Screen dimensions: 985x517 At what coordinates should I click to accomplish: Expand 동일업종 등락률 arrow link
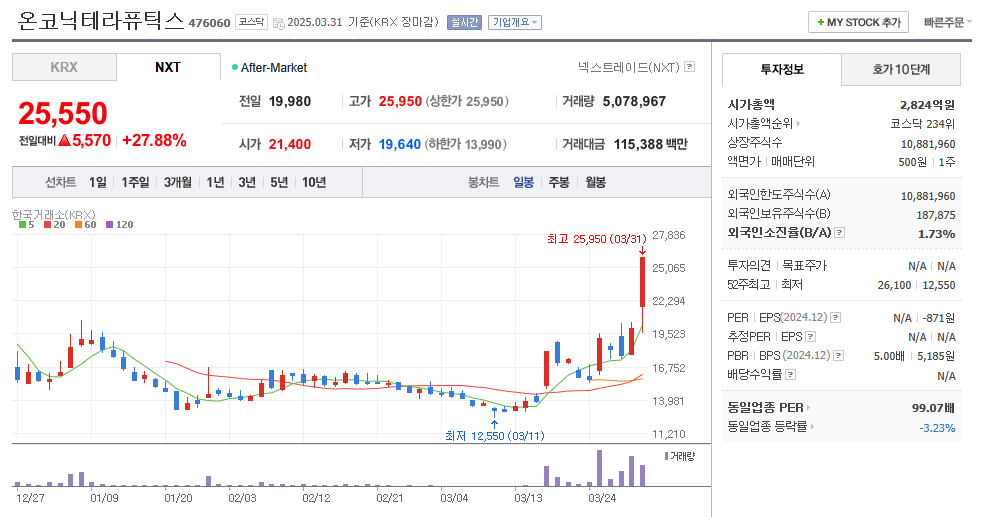[x=812, y=427]
